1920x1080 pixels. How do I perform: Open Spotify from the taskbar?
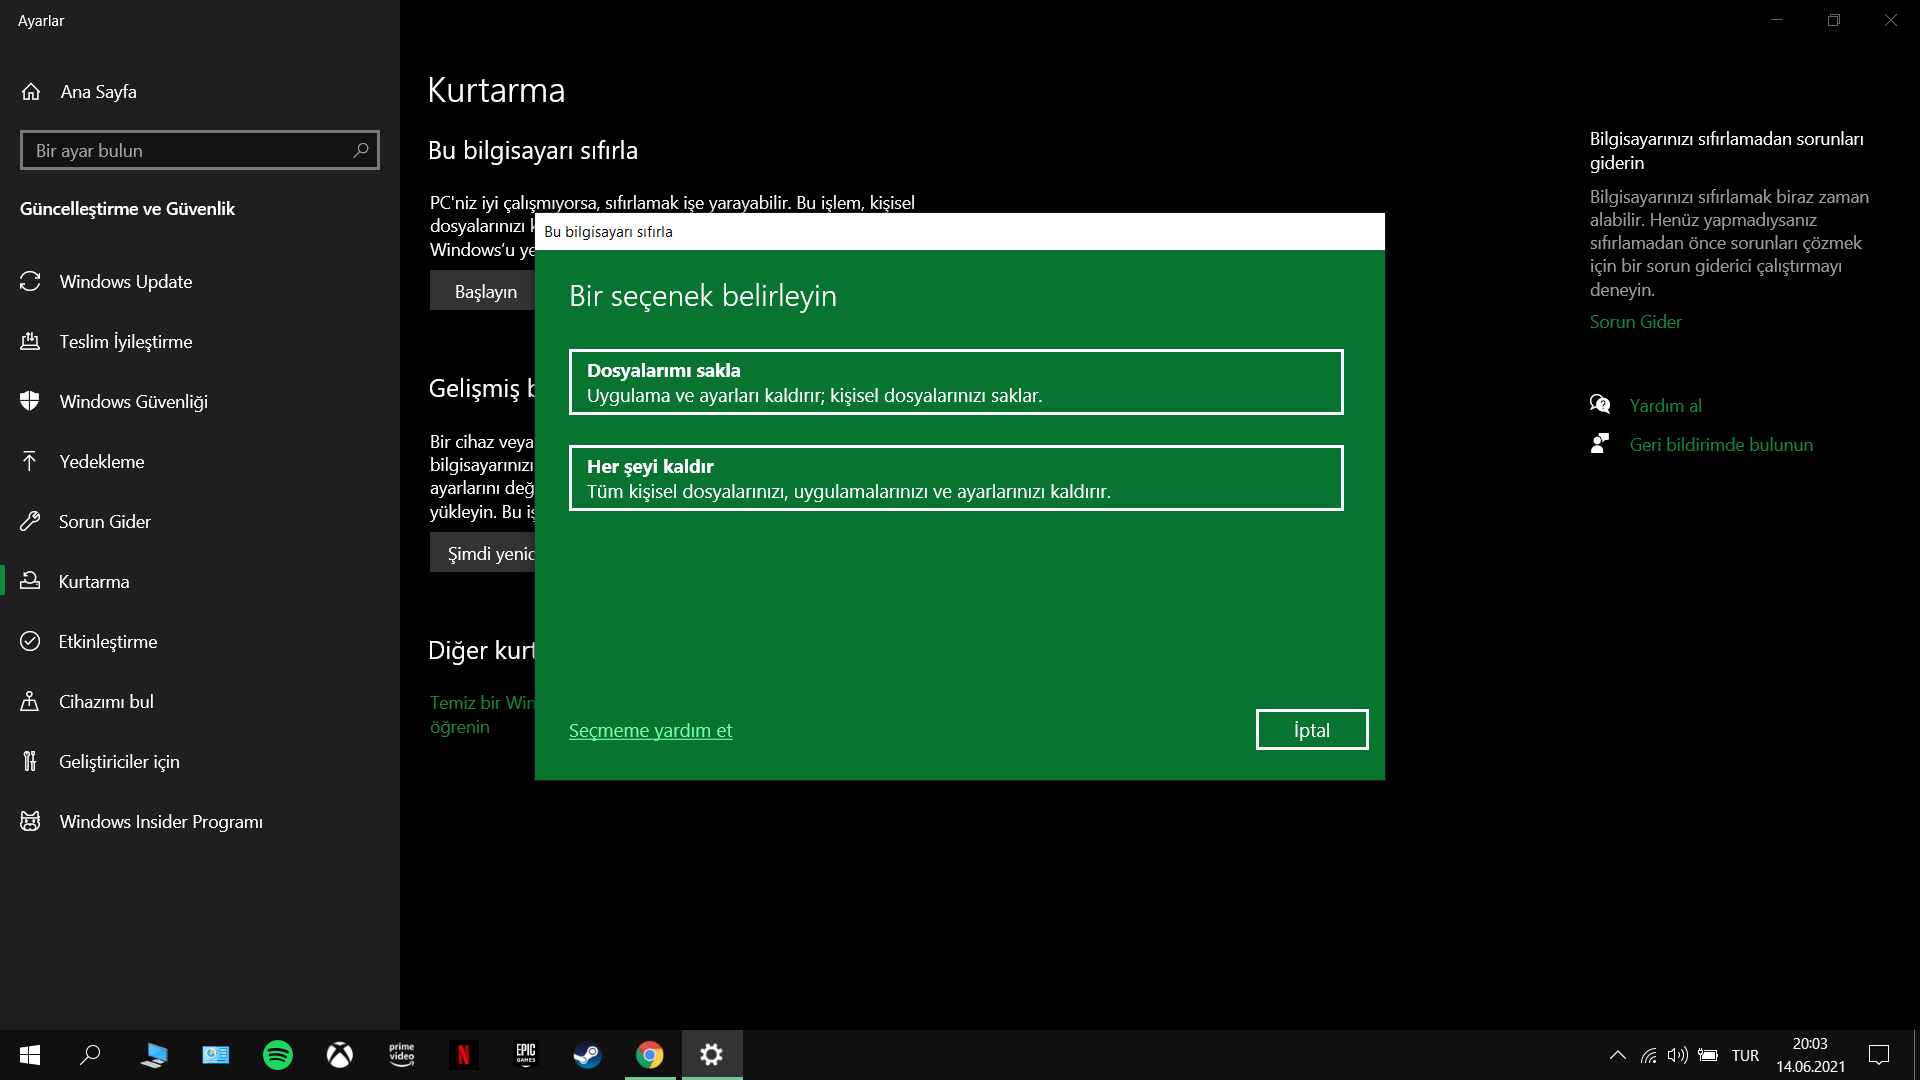point(278,1055)
